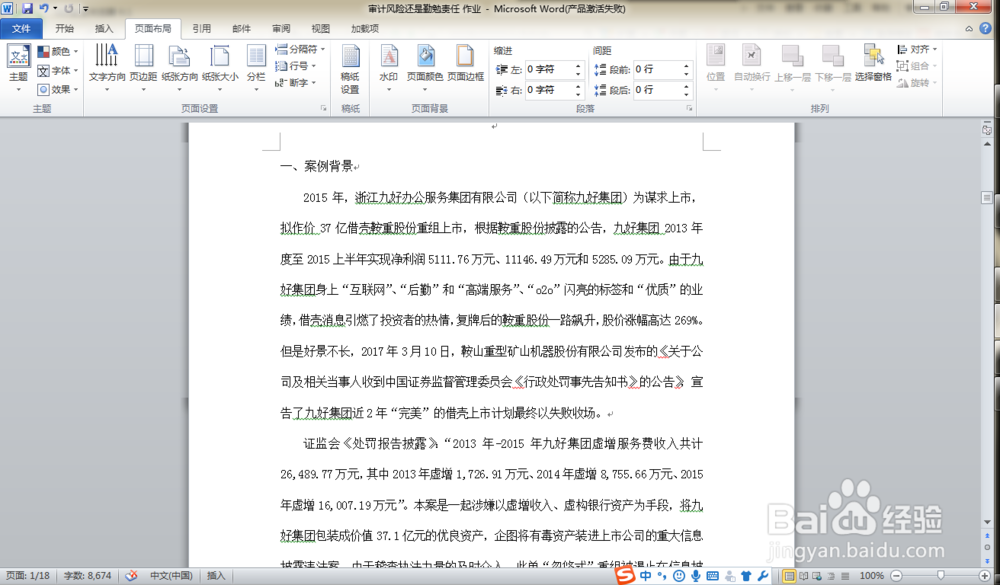Click the 上移一层 bring forward icon
Screen dimensions: 1000x585
792,56
